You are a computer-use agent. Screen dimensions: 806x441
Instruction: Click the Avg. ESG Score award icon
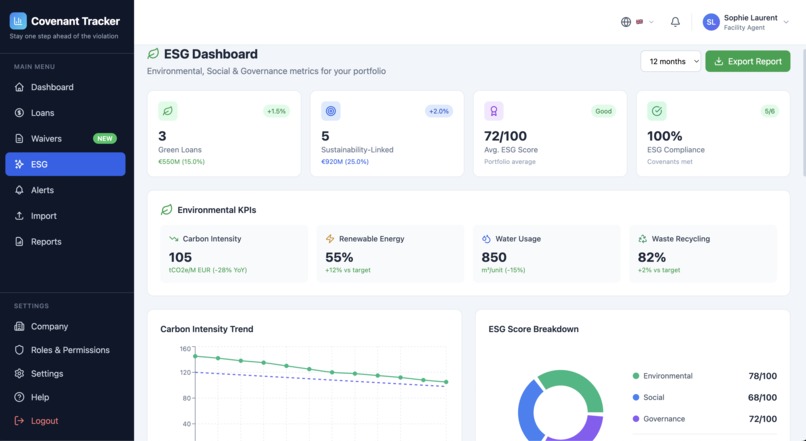click(x=493, y=111)
